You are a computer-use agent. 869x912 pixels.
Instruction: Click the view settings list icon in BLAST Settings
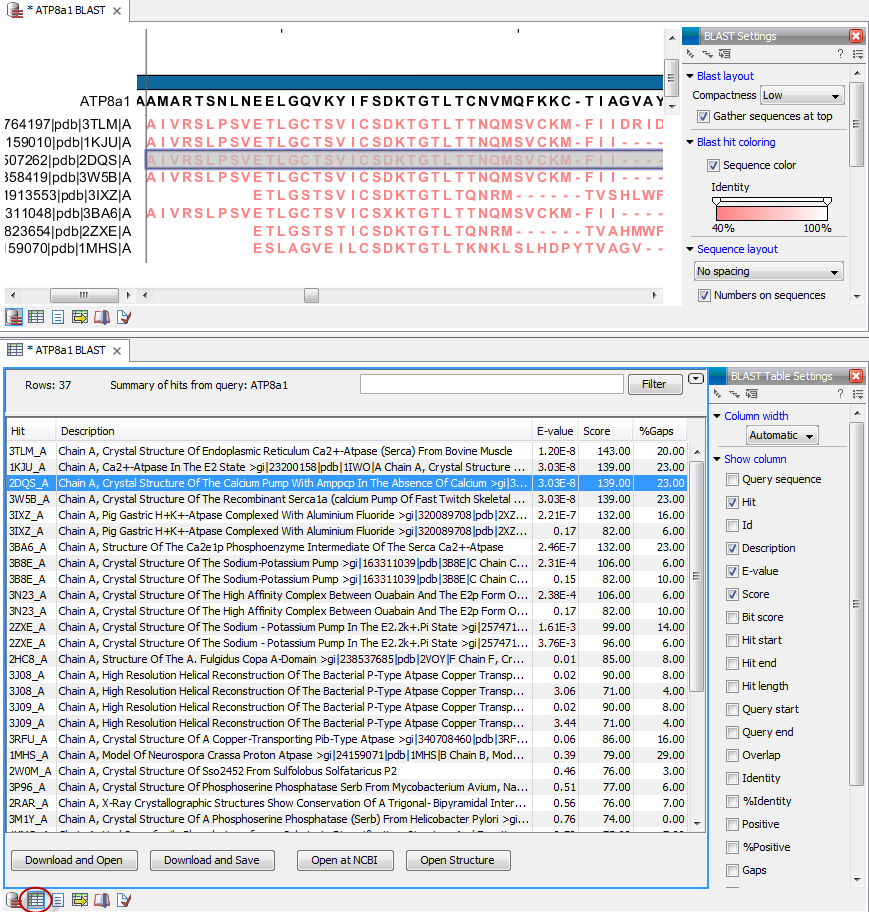(857, 55)
